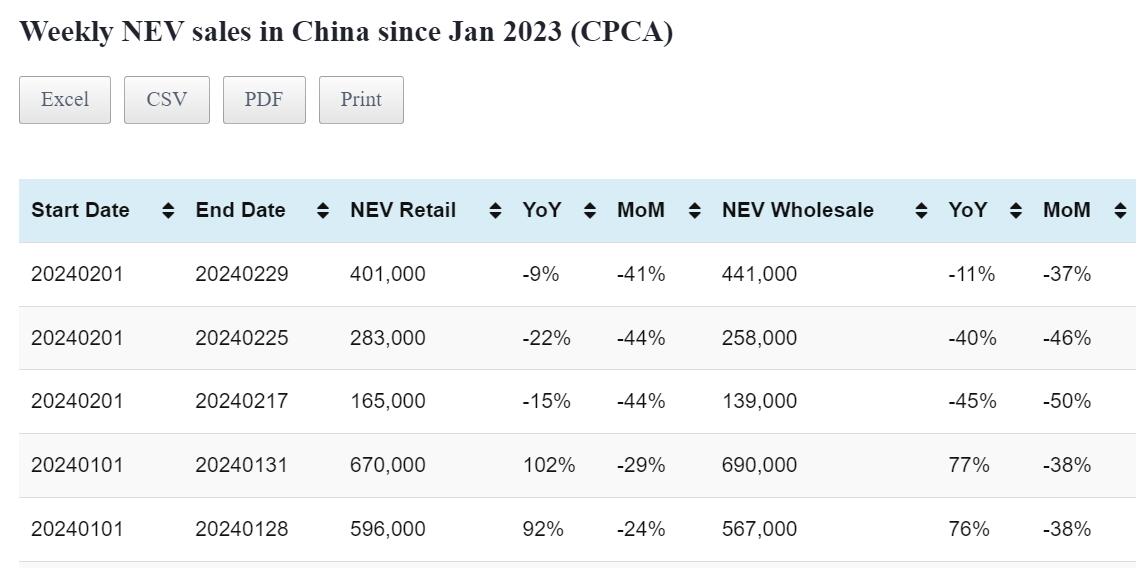This screenshot has width=1145, height=568.
Task: Click sort arrows beside the wholesale MoM header
Action: (1120, 211)
